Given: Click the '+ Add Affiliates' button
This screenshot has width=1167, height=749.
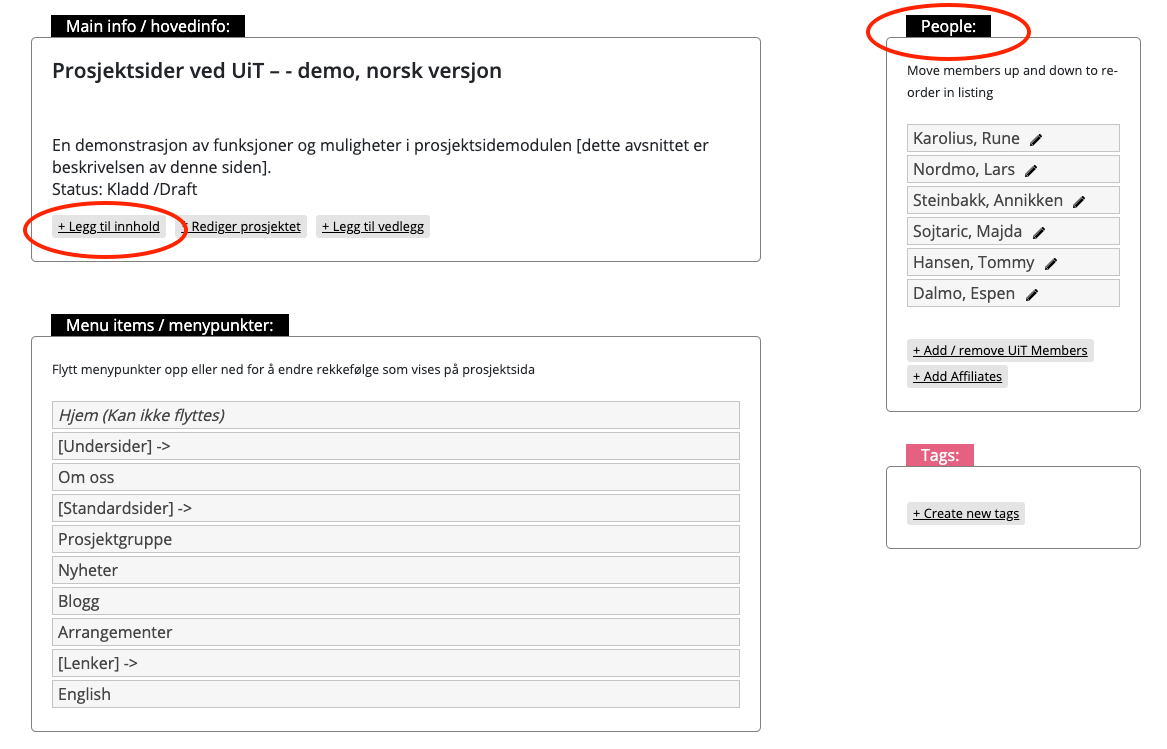Looking at the screenshot, I should click(957, 376).
